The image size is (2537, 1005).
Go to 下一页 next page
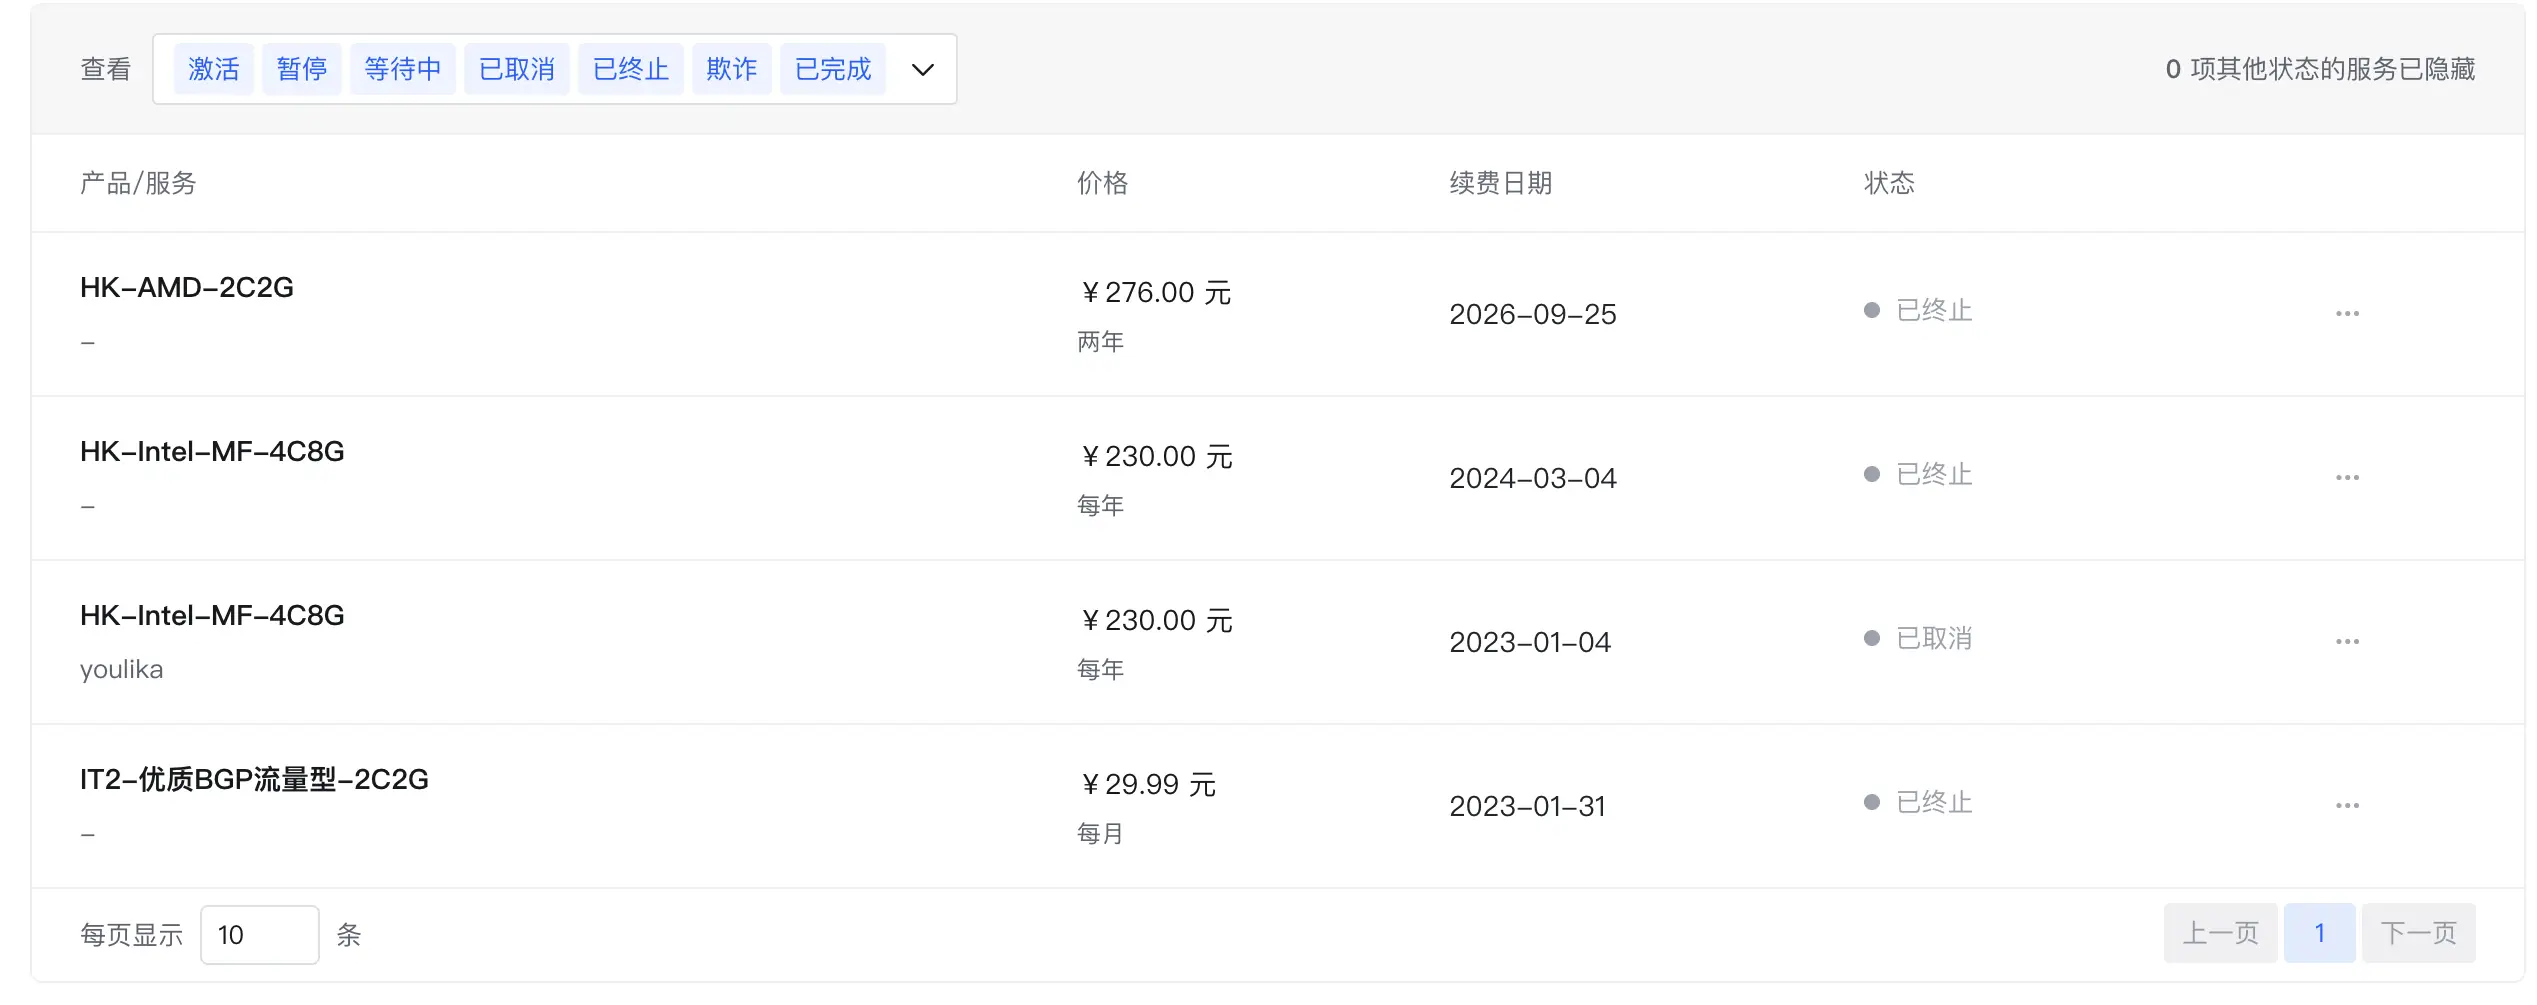point(2419,933)
